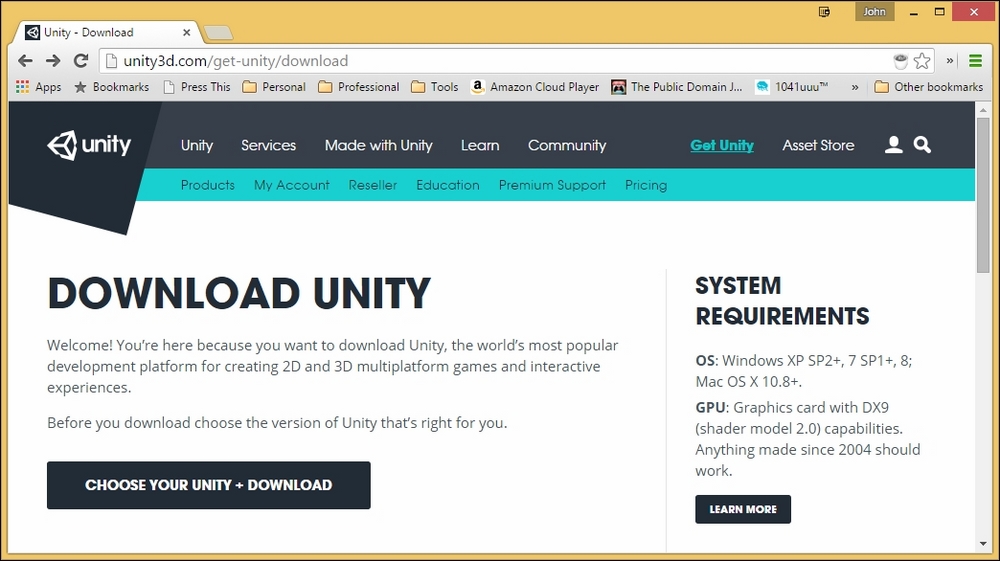
Task: Open the Tools bookmarks folder
Action: (x=435, y=87)
